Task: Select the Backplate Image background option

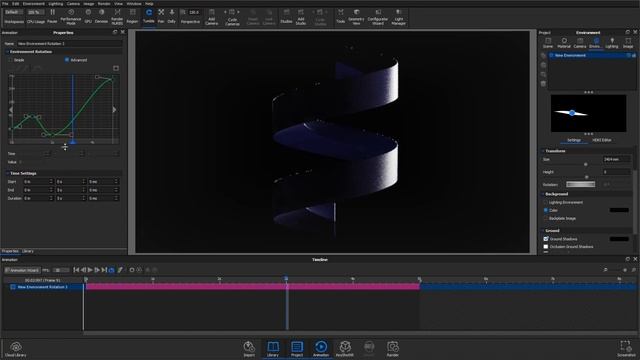Action: point(546,218)
